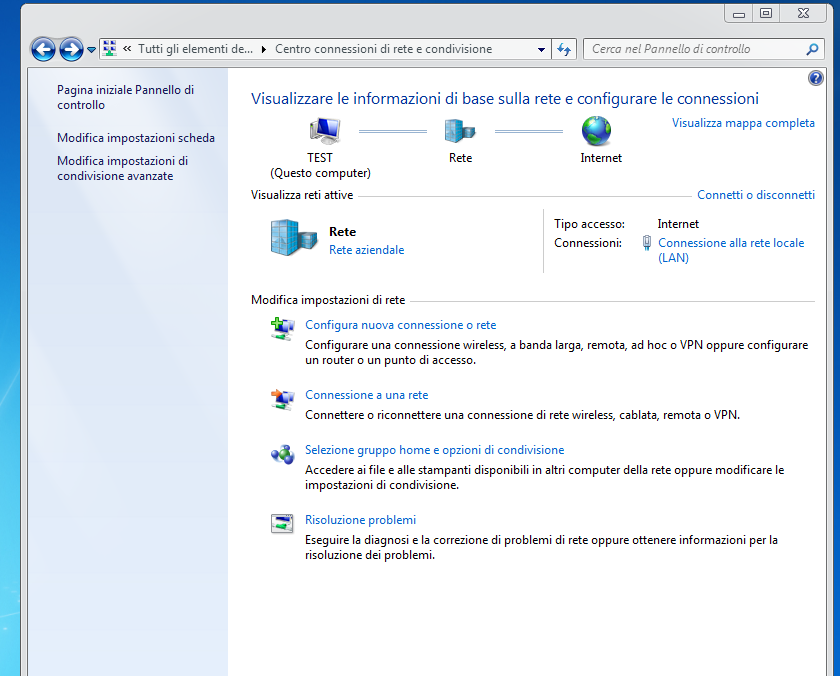
Task: Open the Help question mark button
Action: (x=815, y=78)
